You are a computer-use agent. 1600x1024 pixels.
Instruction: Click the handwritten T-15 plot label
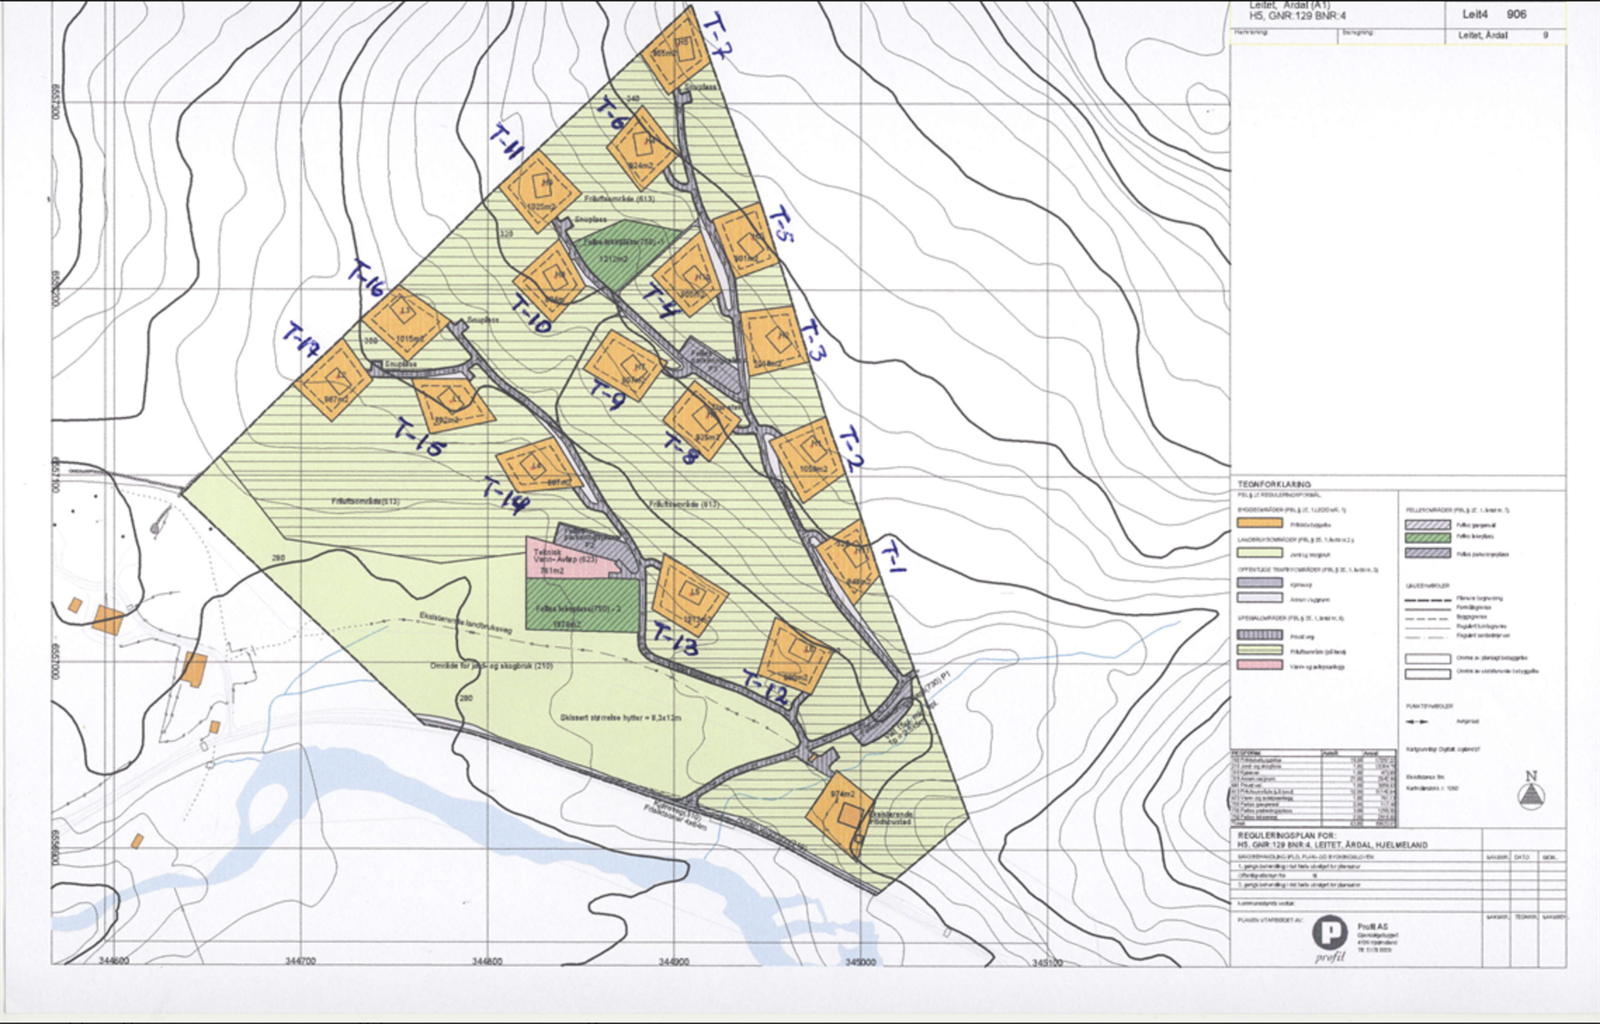pos(419,438)
